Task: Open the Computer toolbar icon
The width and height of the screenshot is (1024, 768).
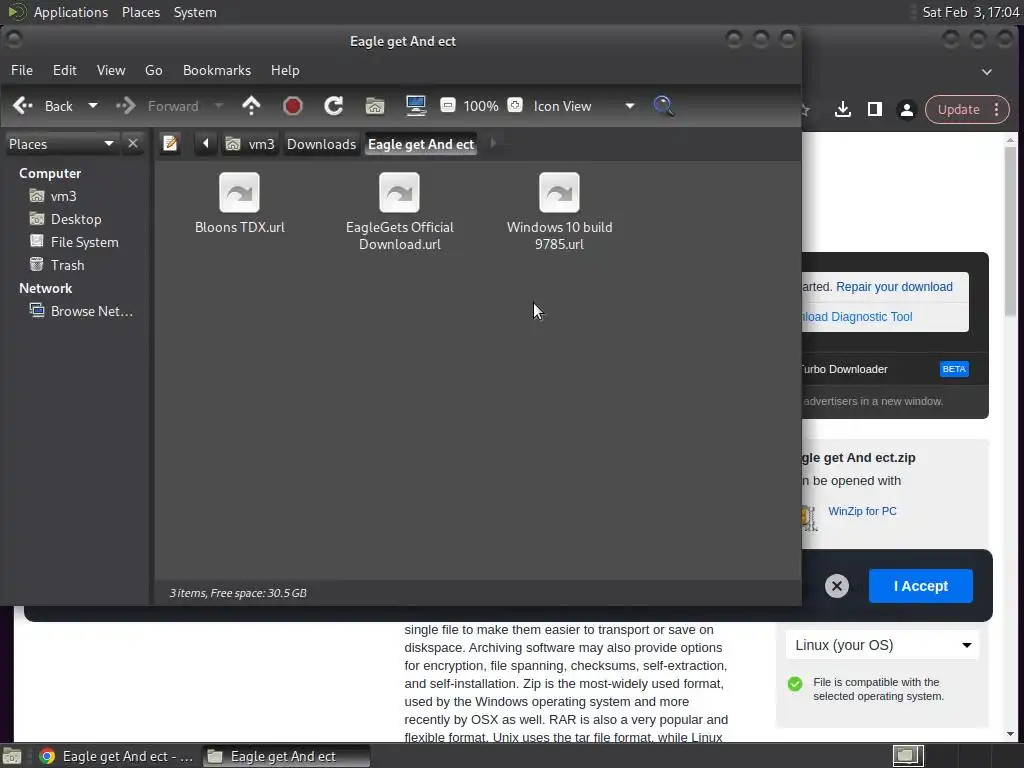Action: point(416,106)
